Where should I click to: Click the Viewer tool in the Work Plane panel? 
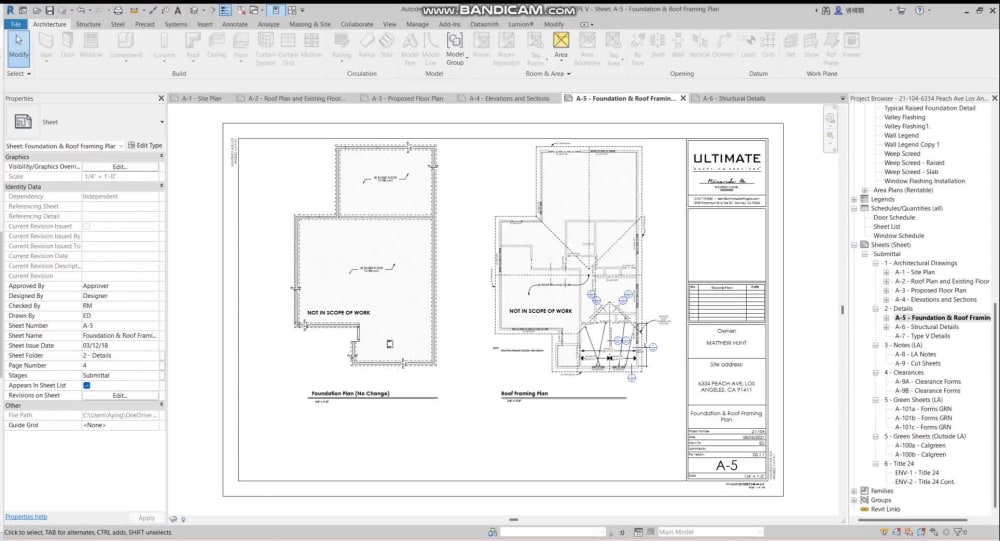[851, 45]
